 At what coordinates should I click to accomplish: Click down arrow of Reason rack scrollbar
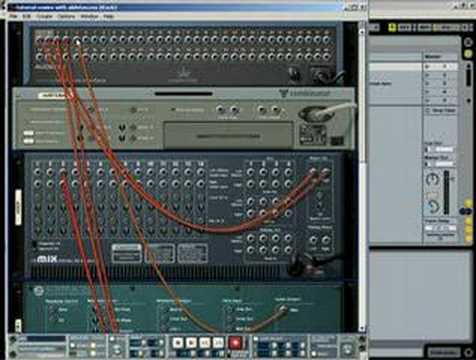362,328
